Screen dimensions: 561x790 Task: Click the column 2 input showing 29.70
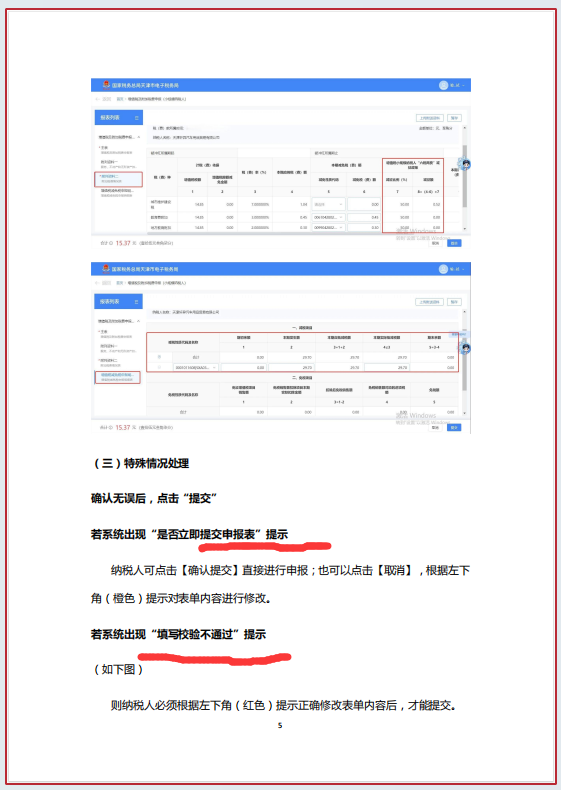(x=291, y=368)
